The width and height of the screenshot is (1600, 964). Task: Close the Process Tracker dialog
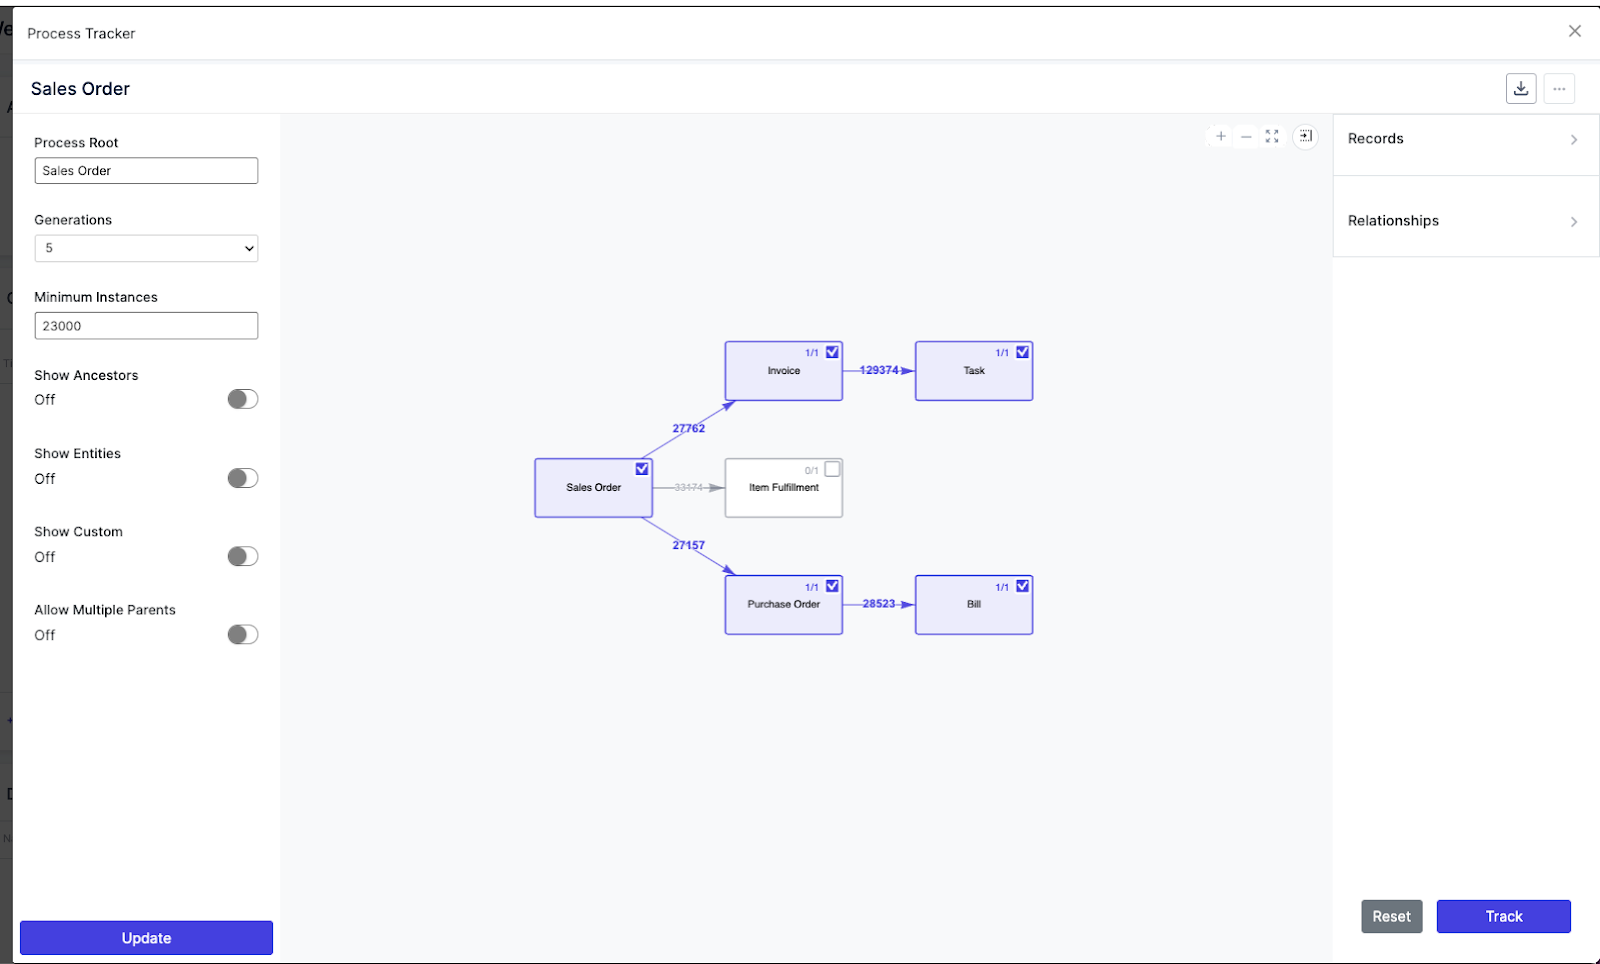click(1575, 31)
